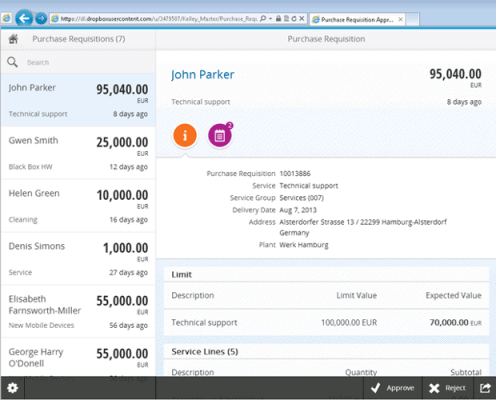Click Black Box HW description
The height and width of the screenshot is (400, 496).
[30, 167]
